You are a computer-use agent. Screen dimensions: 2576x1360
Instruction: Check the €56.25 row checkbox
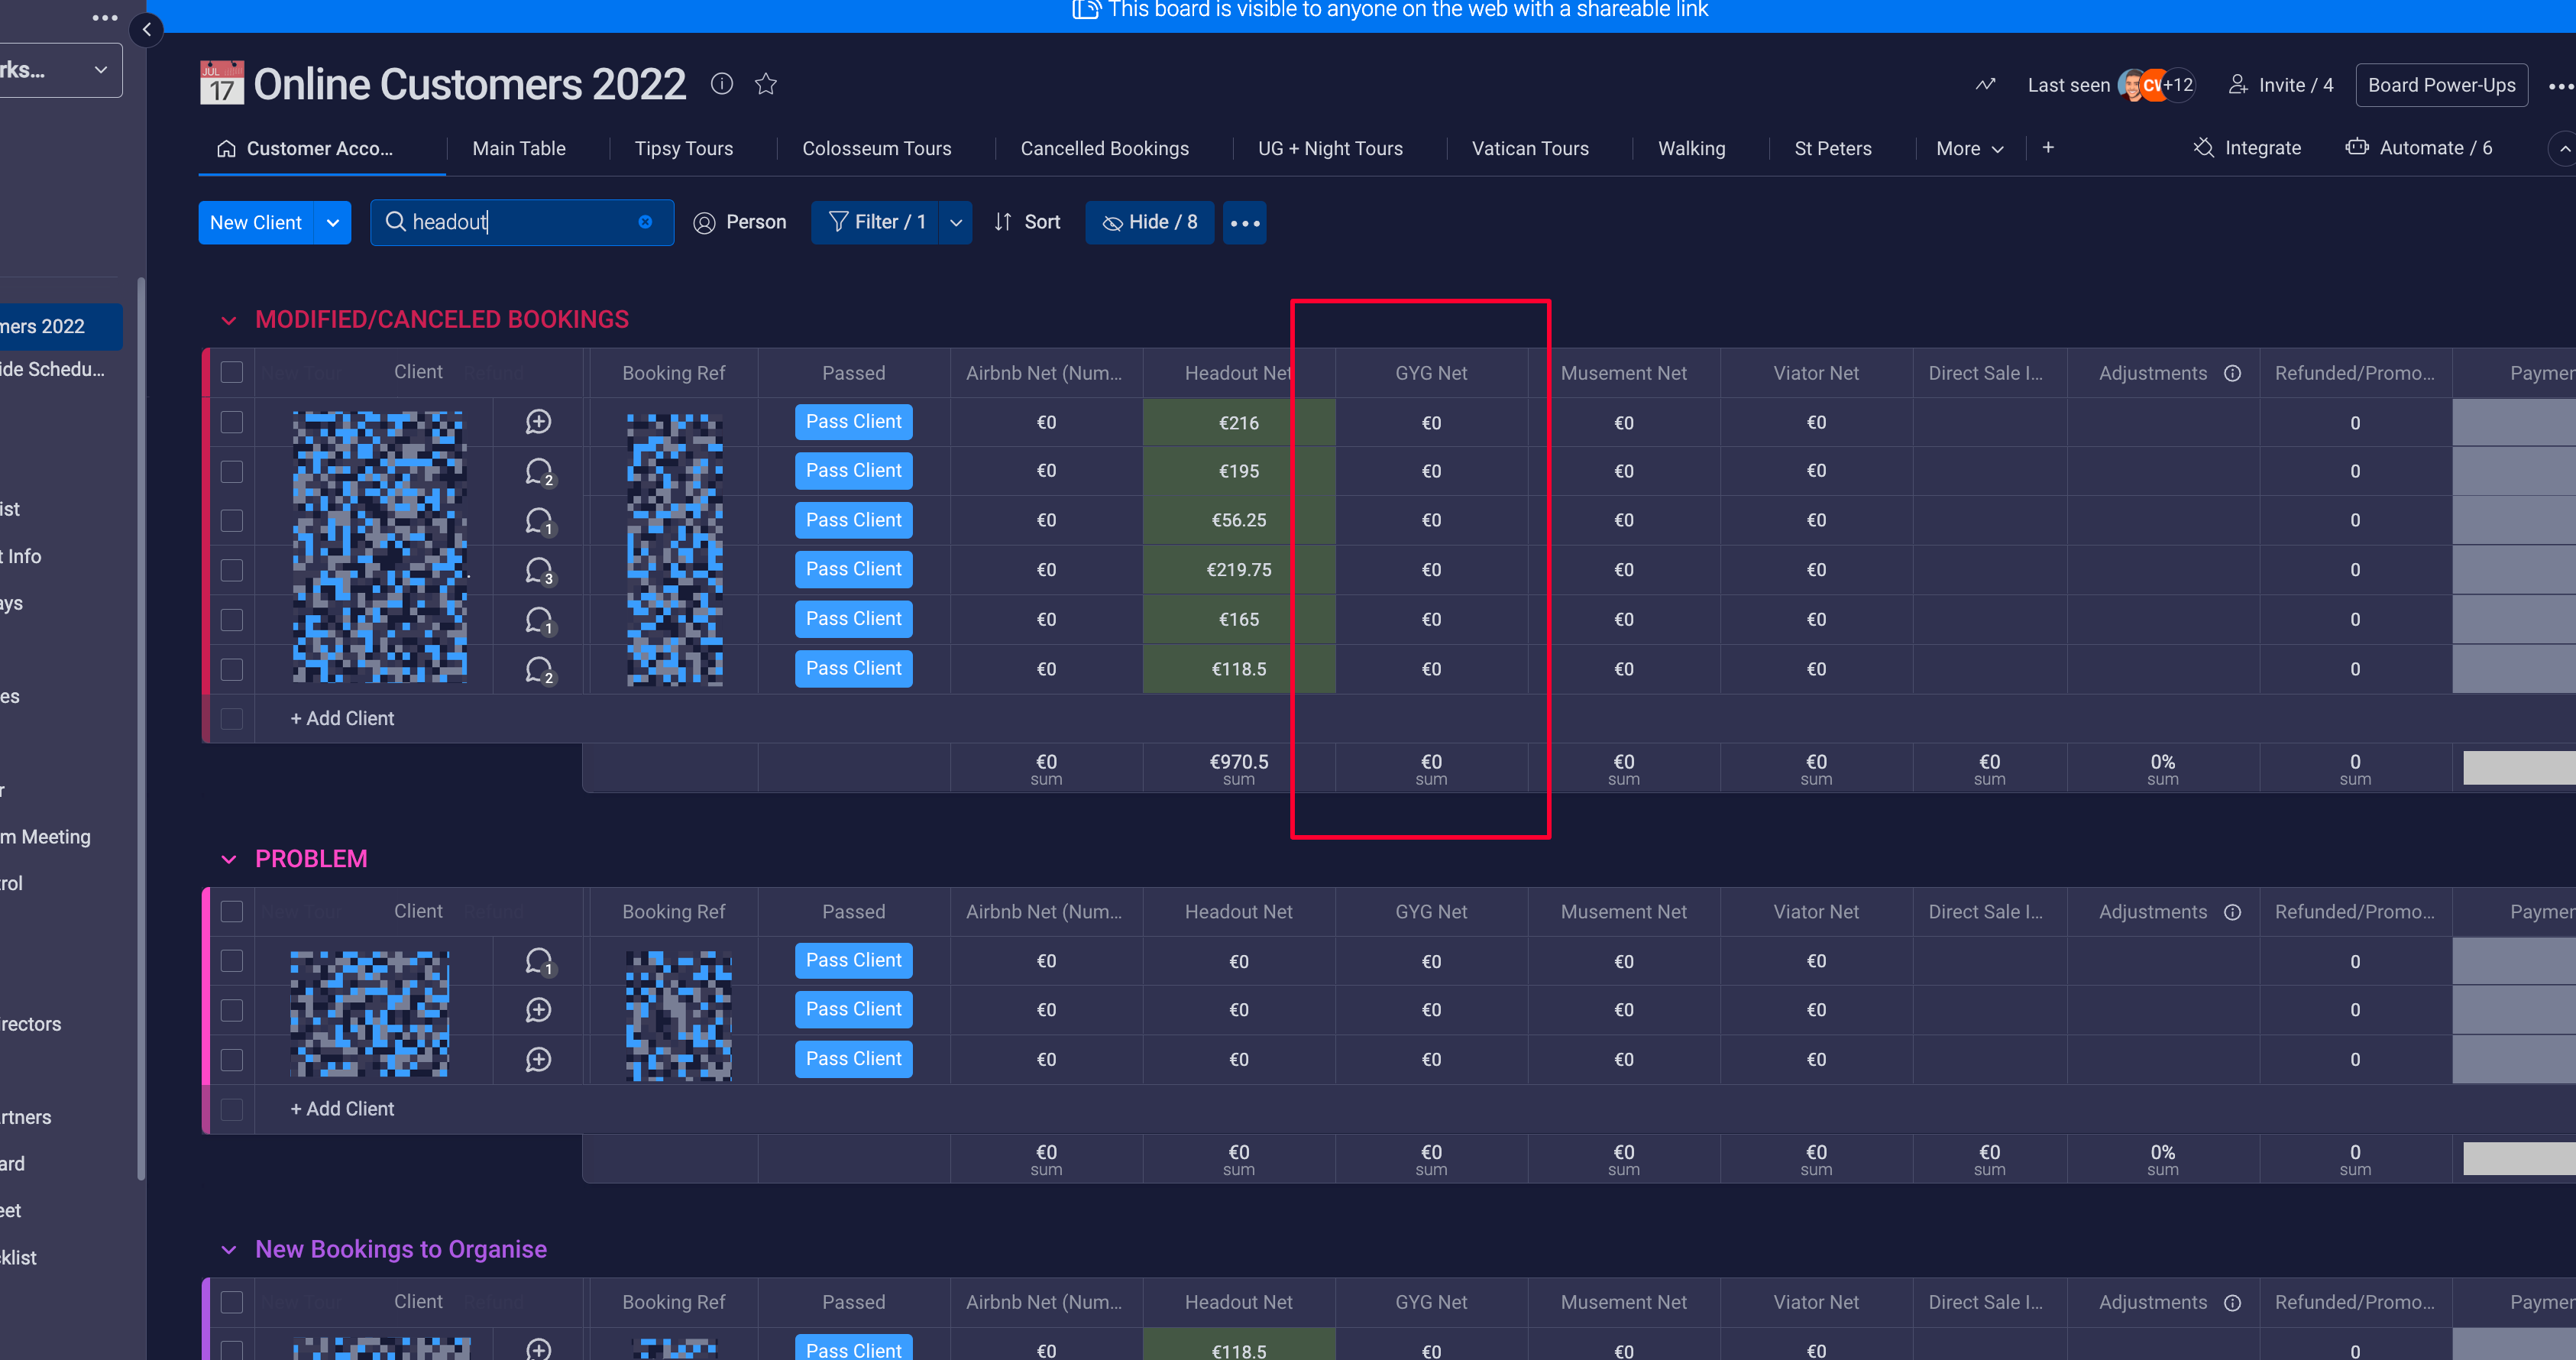click(x=232, y=521)
